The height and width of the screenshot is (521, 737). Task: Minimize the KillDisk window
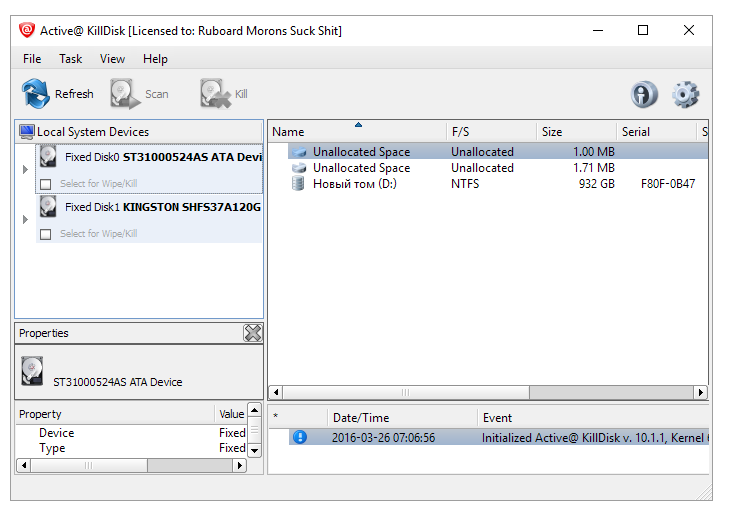coord(598,31)
